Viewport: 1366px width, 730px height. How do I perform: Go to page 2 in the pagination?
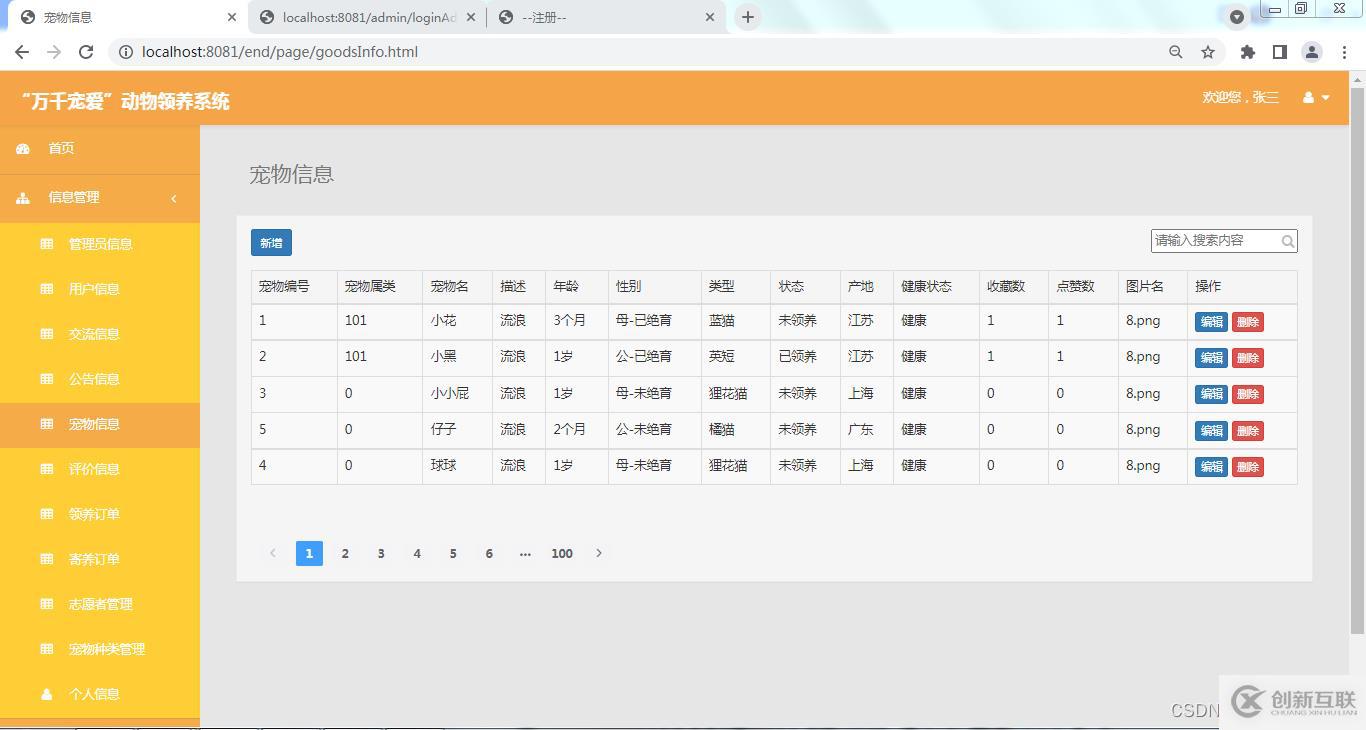click(x=345, y=553)
